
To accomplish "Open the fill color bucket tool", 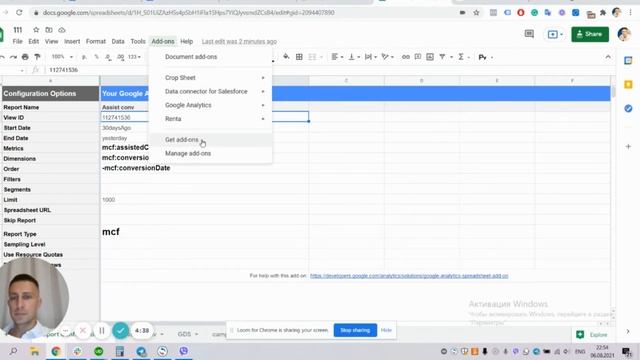I will tap(286, 56).
